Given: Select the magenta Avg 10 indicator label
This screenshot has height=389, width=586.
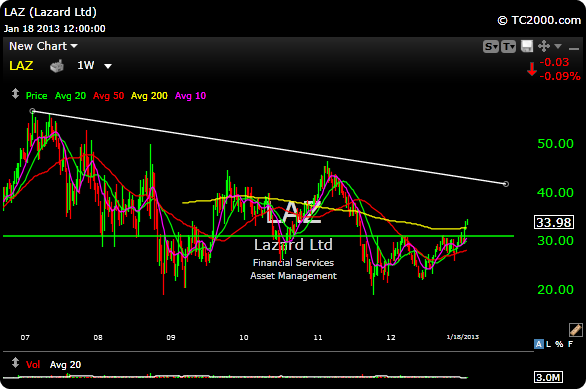Looking at the screenshot, I should pos(190,96).
